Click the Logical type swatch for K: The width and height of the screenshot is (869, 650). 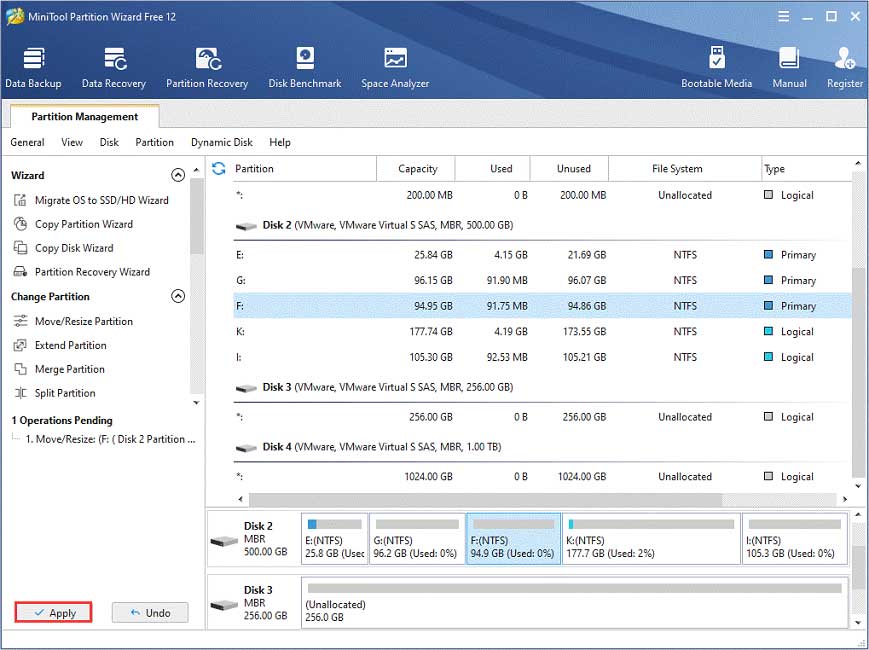pyautogui.click(x=768, y=331)
